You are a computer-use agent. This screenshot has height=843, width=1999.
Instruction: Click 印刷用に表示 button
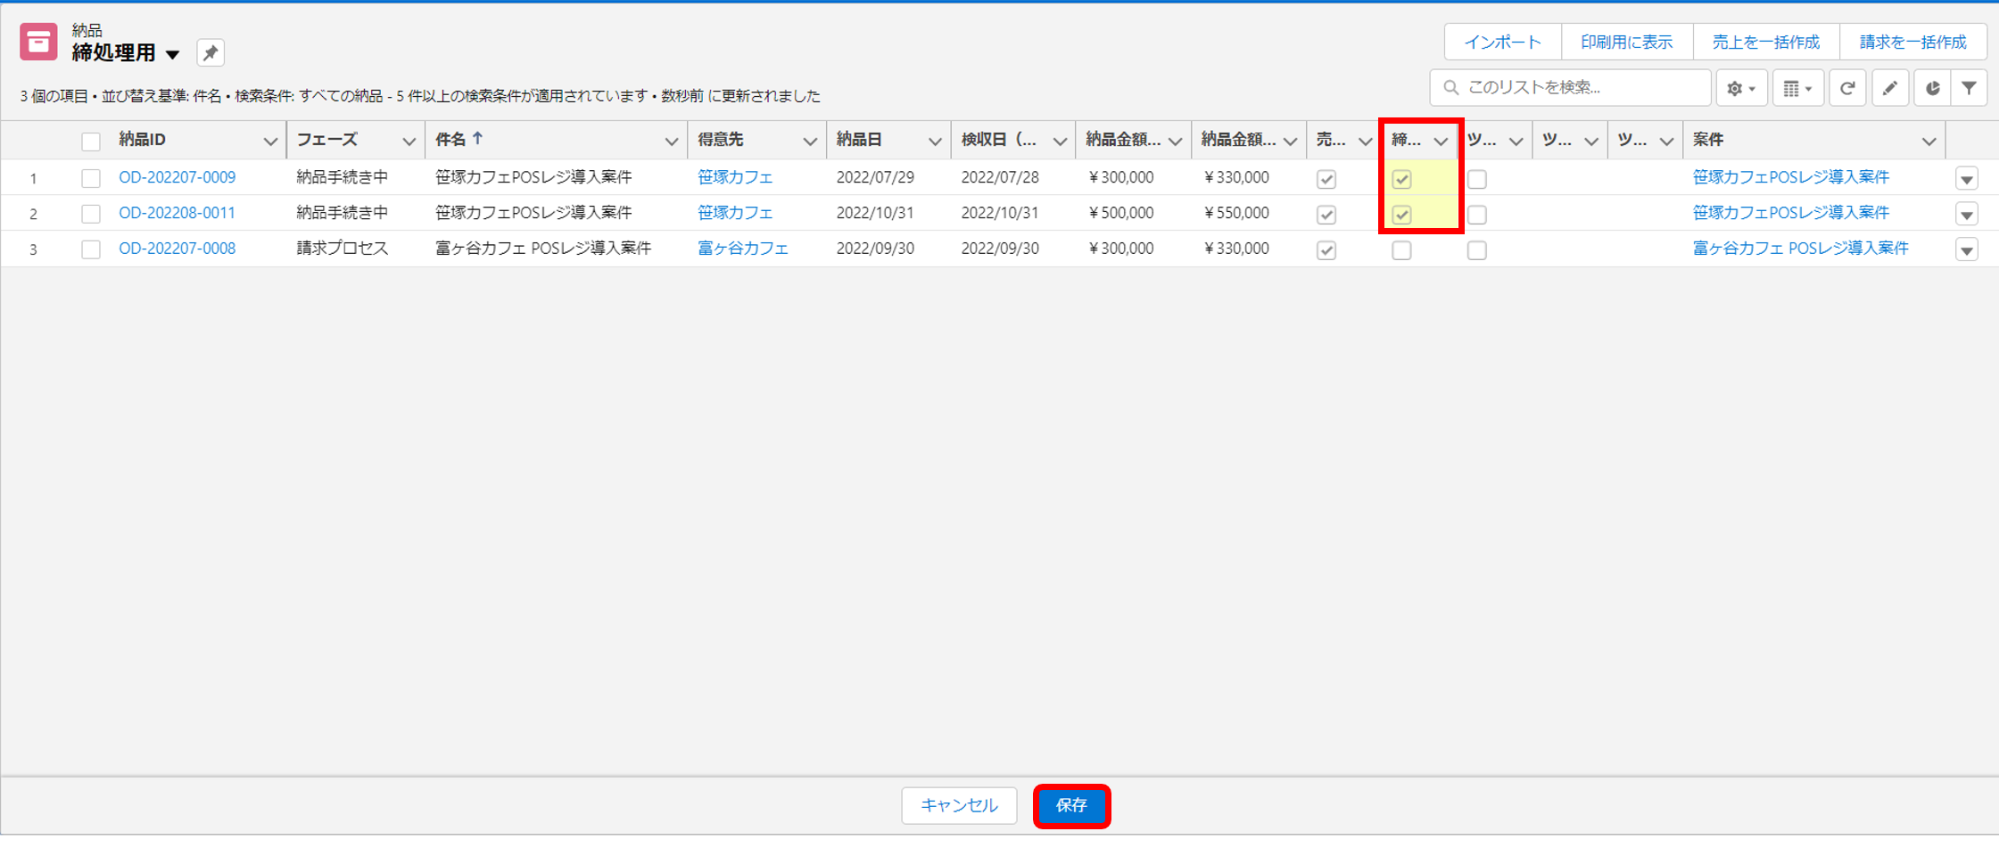tap(1627, 42)
